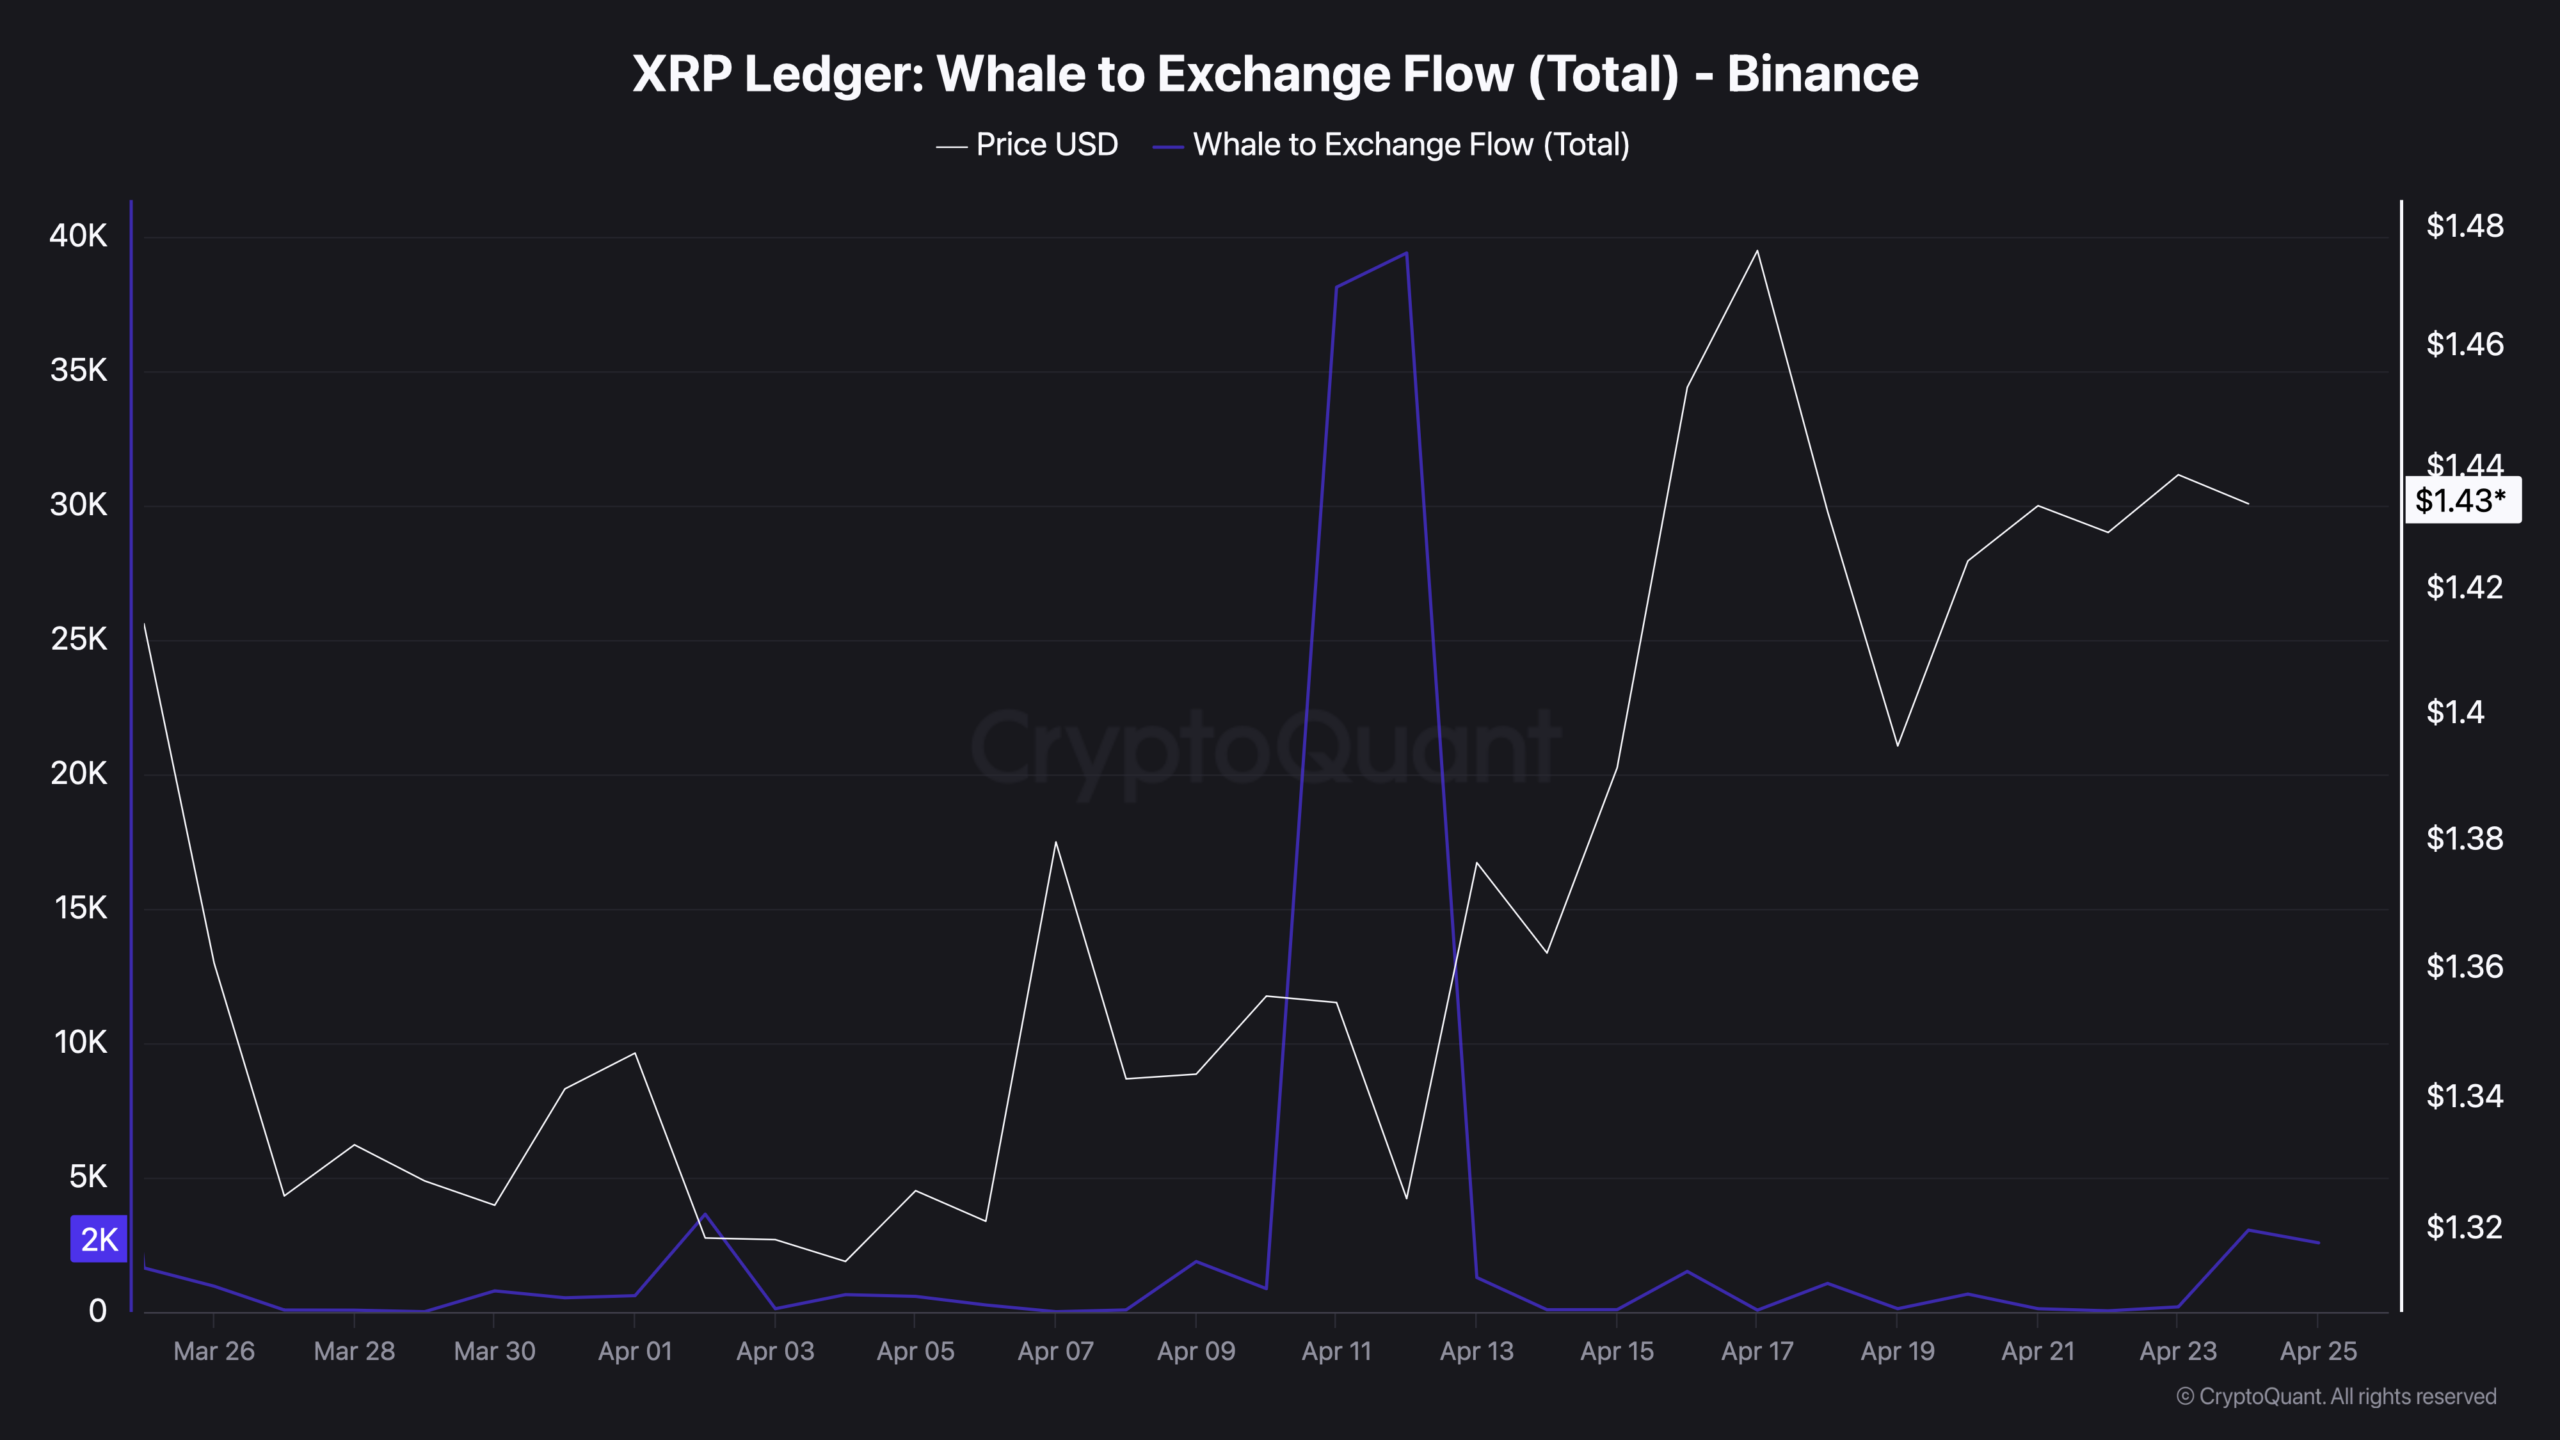This screenshot has width=2560, height=1440.
Task: Open the CryptoQuant copyright notice link
Action: coord(2336,1396)
